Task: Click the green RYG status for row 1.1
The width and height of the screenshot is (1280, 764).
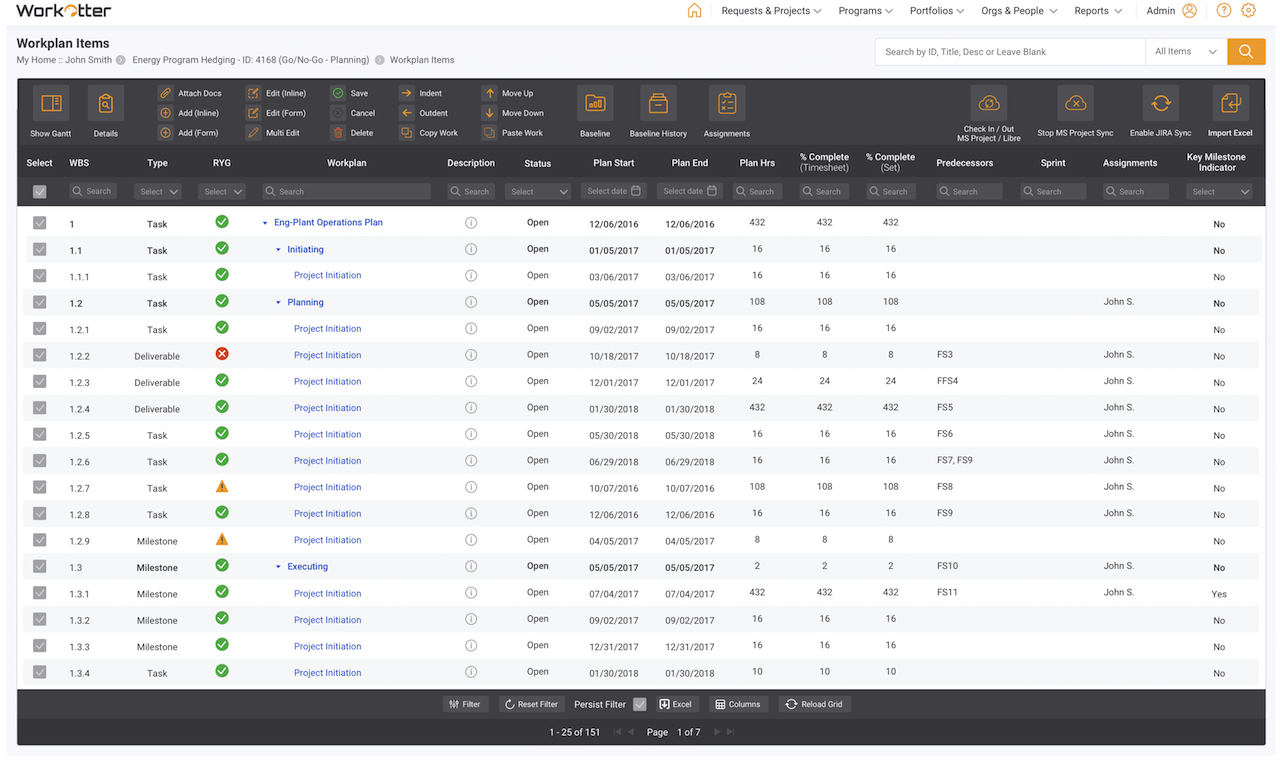Action: pyautogui.click(x=221, y=250)
